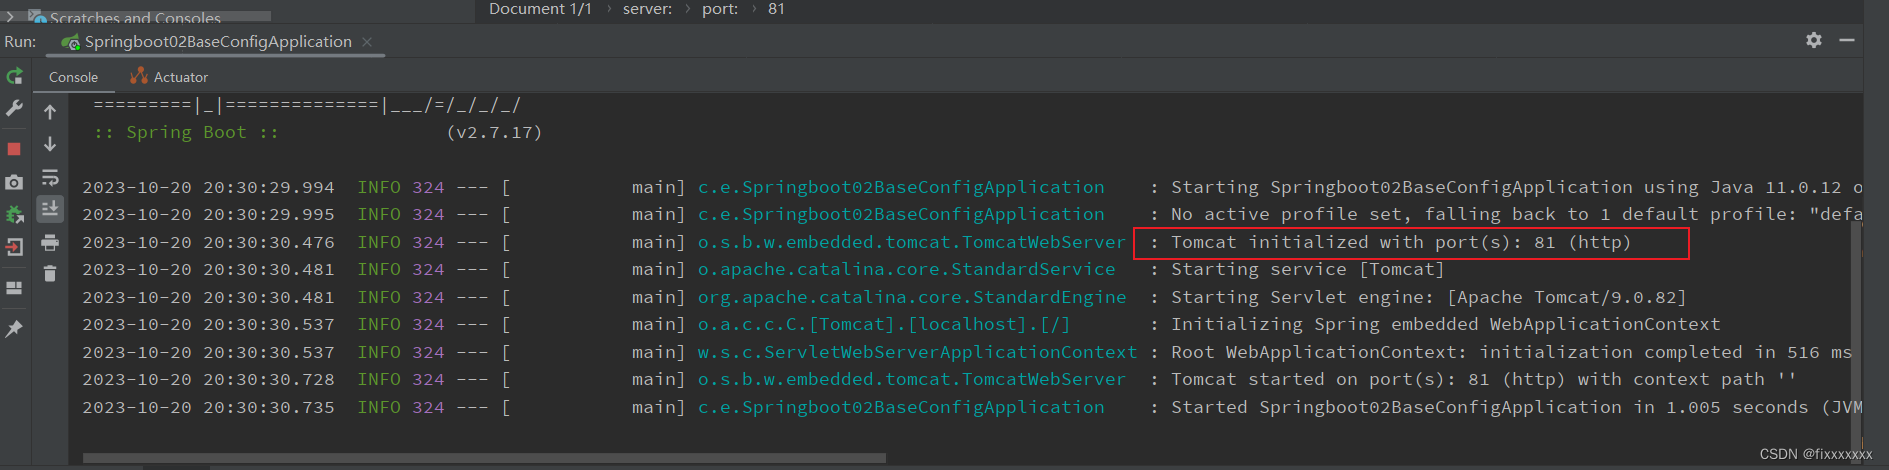This screenshot has height=470, width=1889.
Task: Click the org.apache.catalina.core.StandardEngine logger name
Action: click(912, 297)
